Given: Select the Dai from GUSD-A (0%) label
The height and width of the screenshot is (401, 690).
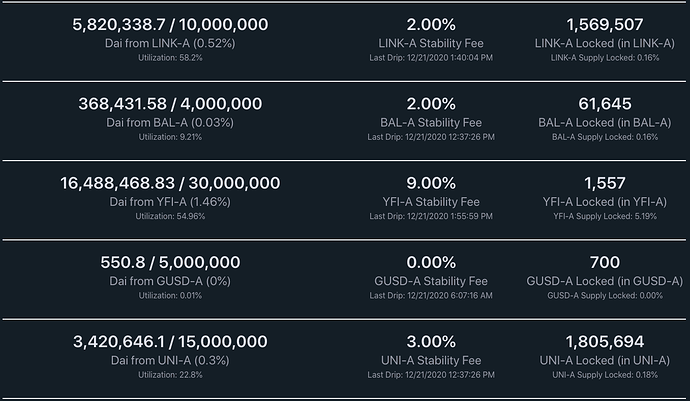Looking at the screenshot, I should tap(170, 280).
